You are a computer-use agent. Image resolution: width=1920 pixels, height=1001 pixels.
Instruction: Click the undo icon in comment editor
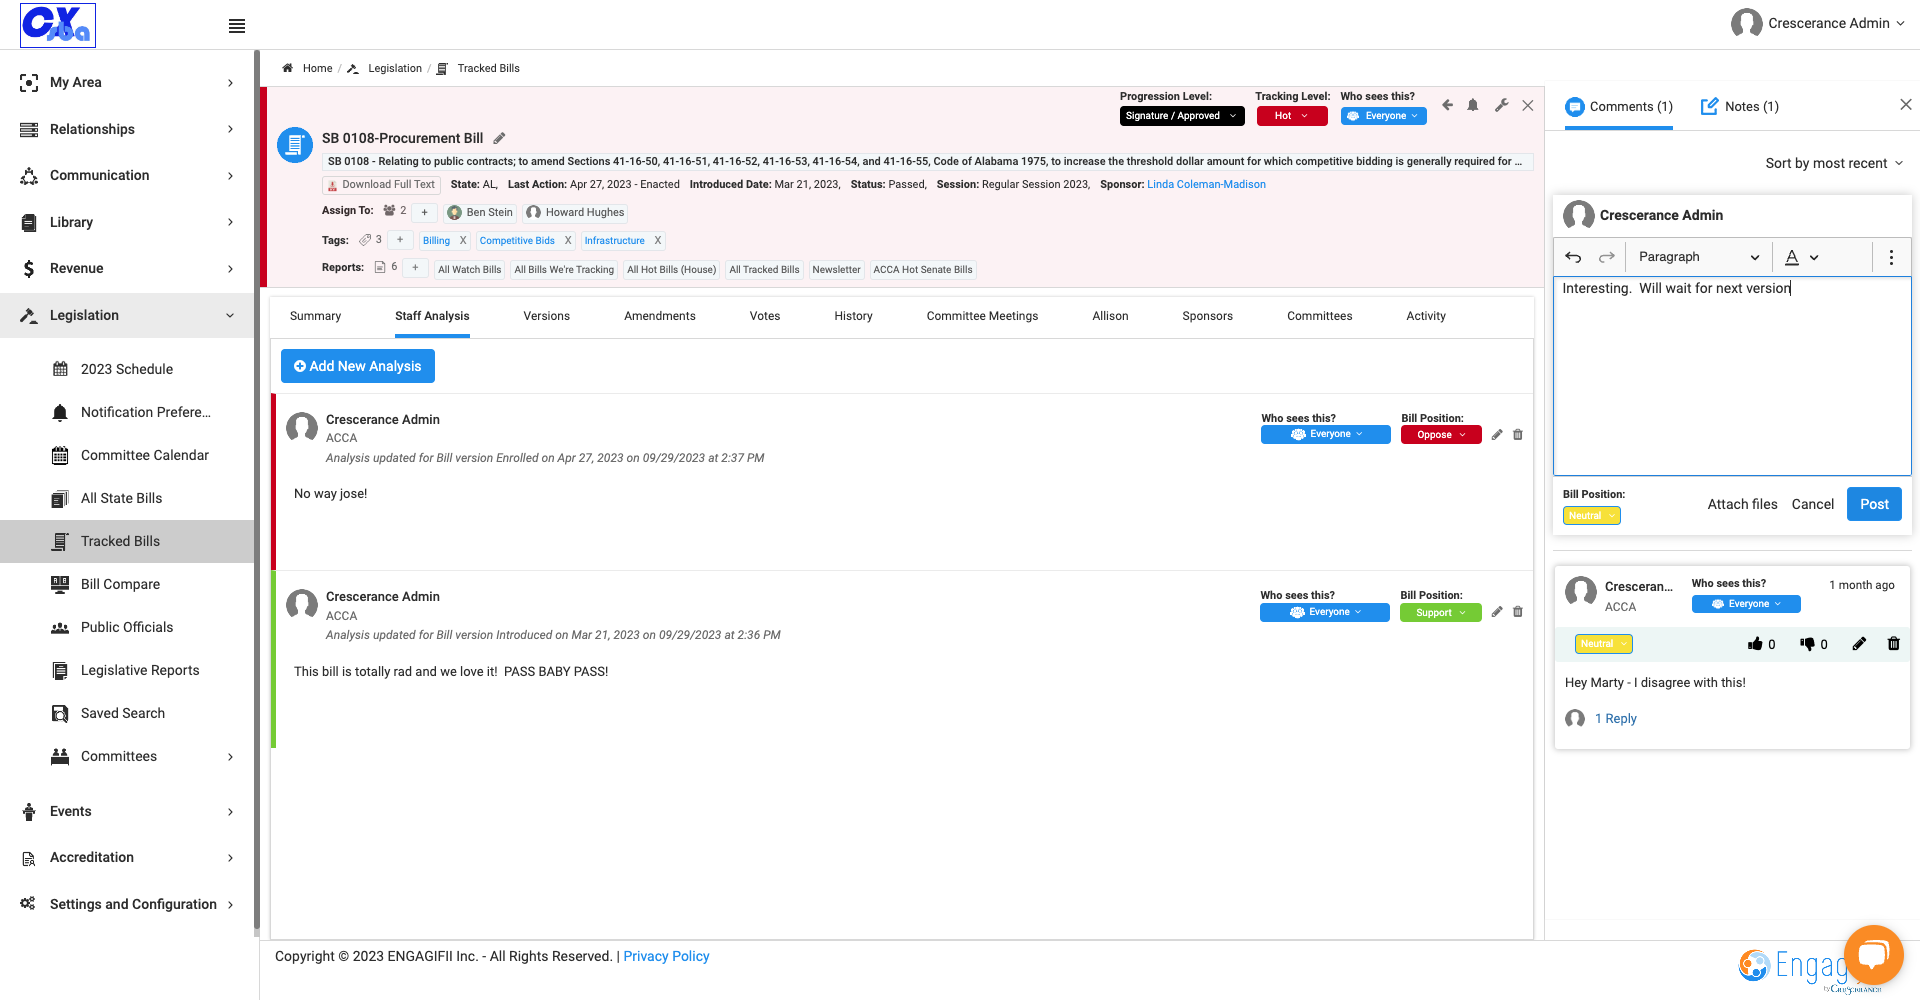(1573, 257)
